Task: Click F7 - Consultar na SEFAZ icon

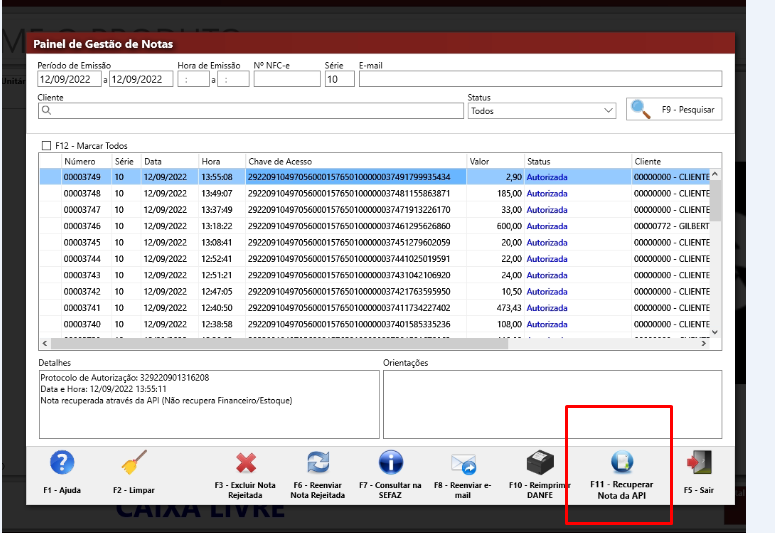Action: [x=390, y=463]
